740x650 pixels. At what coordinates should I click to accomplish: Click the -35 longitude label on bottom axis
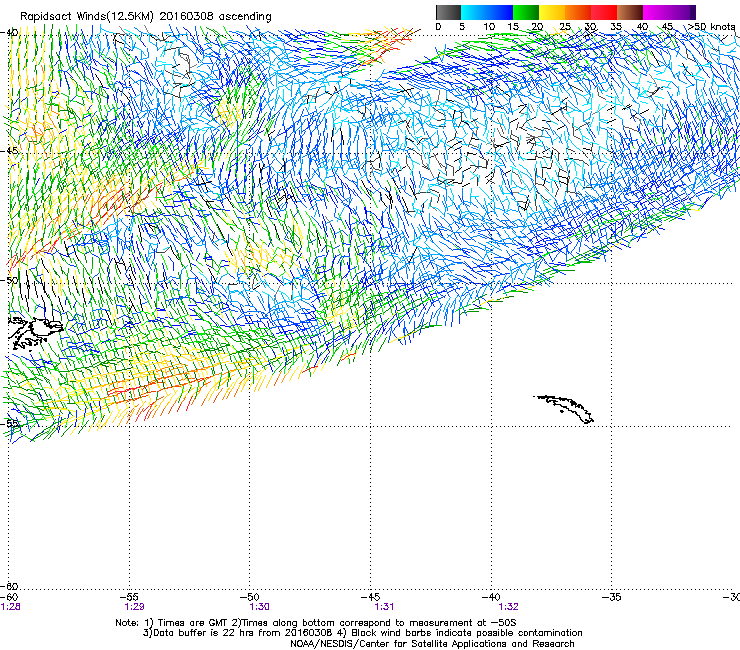click(612, 597)
